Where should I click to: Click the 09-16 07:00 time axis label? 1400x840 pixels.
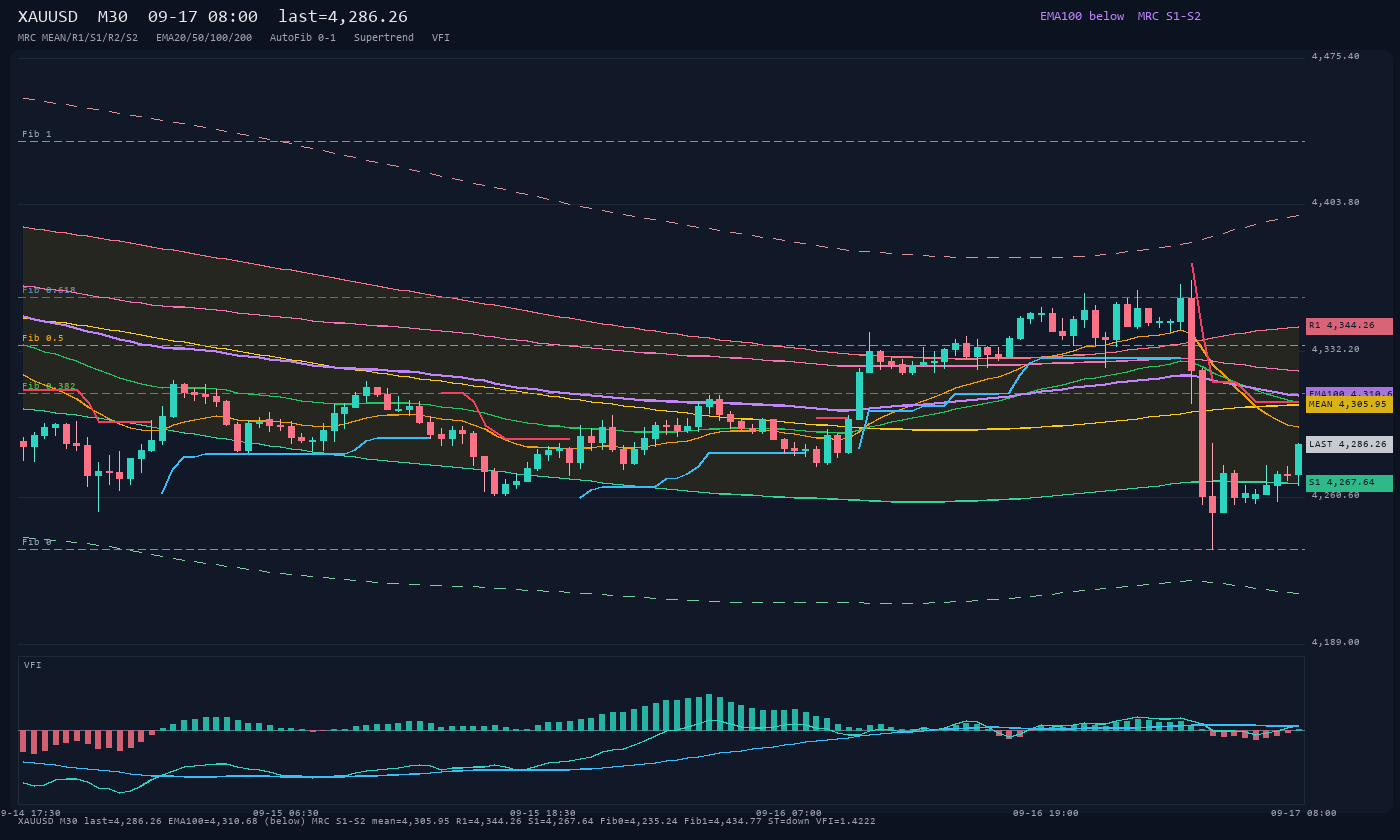(x=789, y=813)
